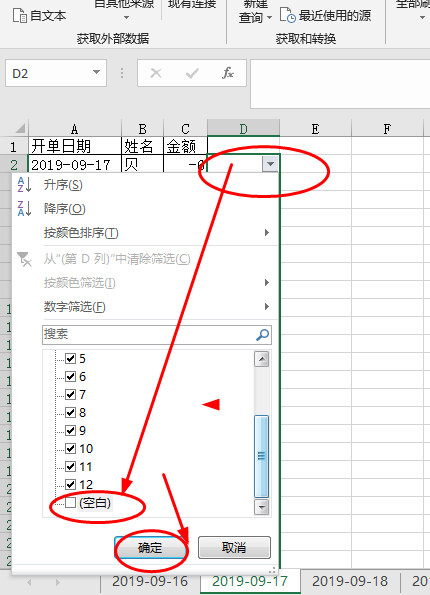
Task: Uncheck the 10 checkbox in filter list
Action: (x=71, y=448)
